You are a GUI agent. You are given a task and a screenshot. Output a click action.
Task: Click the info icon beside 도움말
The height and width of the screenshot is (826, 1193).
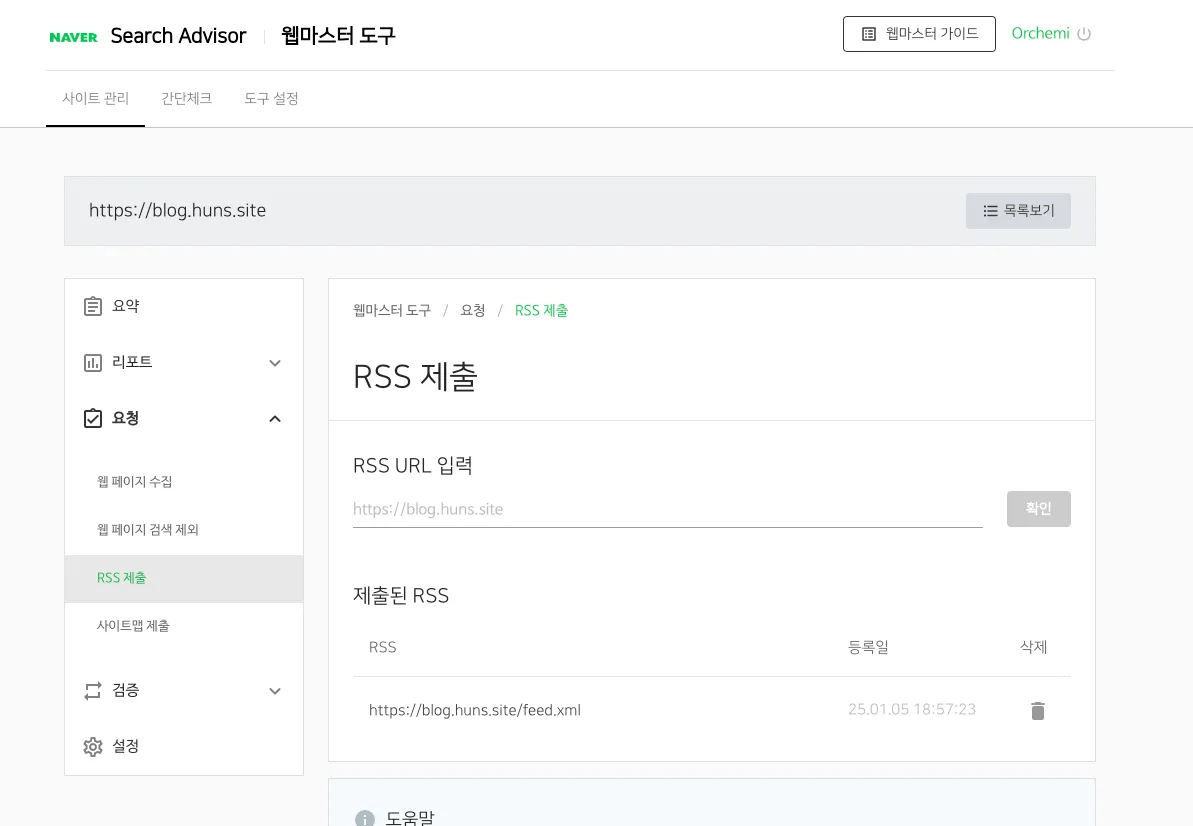pos(364,818)
